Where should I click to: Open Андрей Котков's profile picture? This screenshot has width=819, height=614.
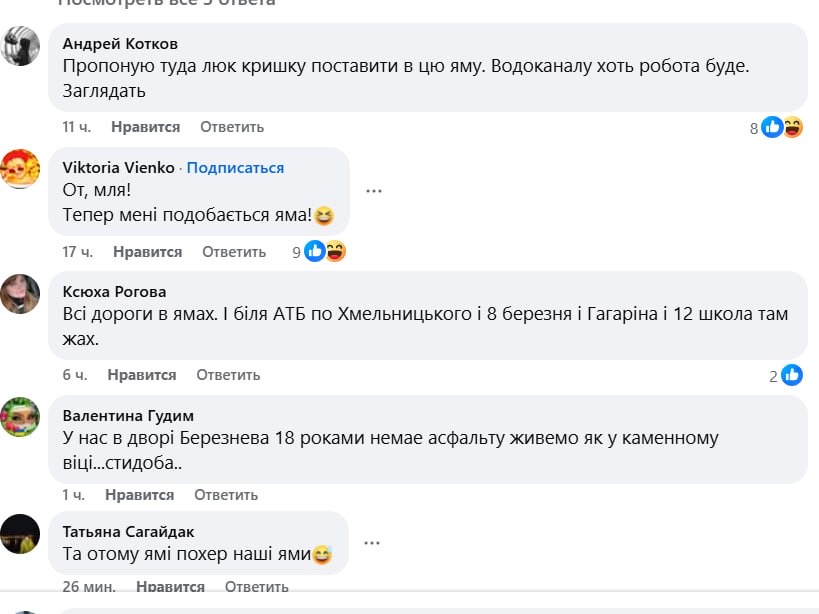(x=21, y=47)
